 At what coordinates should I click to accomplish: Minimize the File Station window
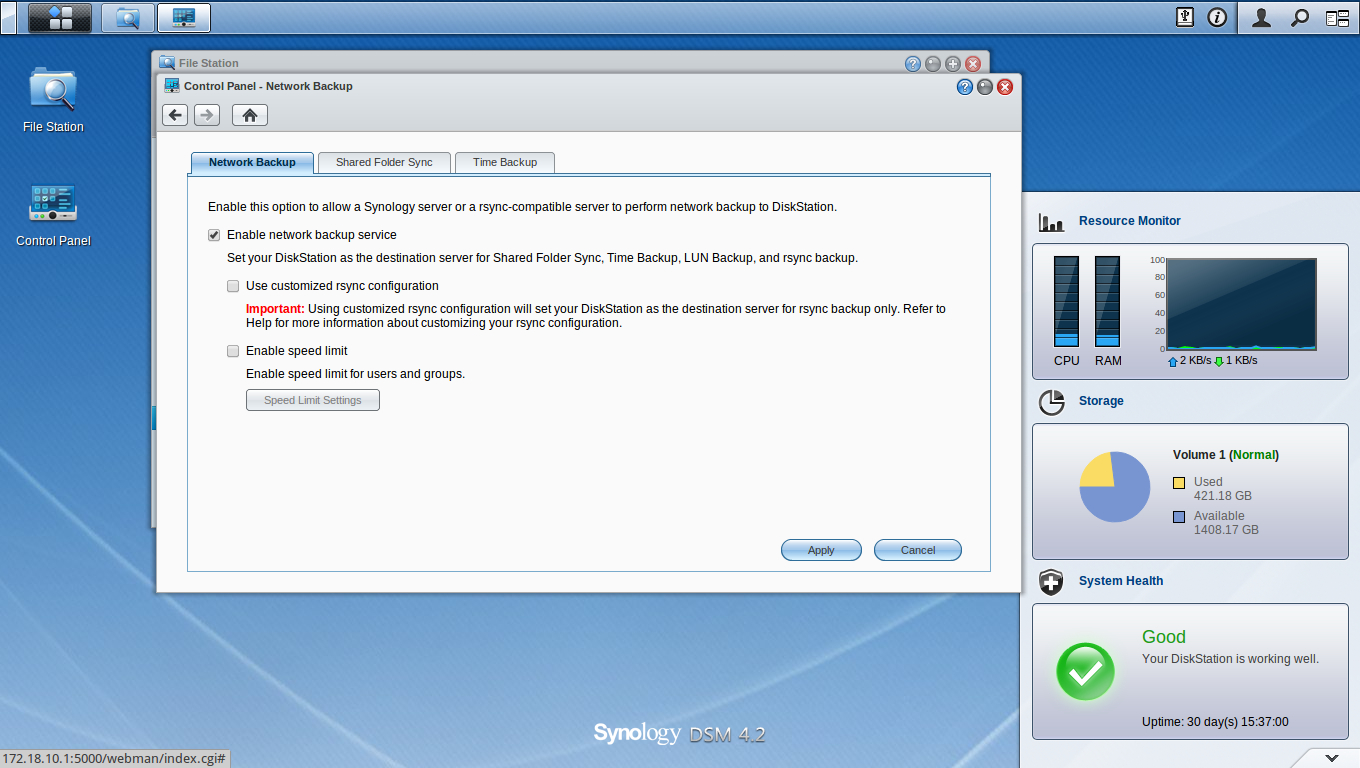933,64
